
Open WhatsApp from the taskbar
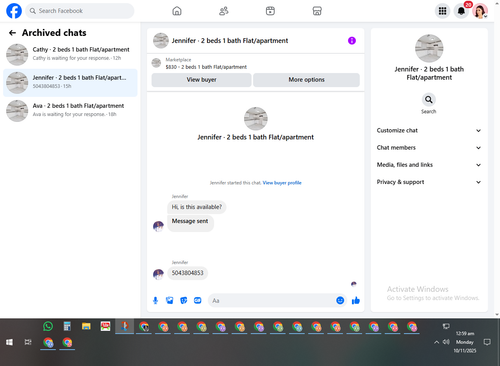48,326
